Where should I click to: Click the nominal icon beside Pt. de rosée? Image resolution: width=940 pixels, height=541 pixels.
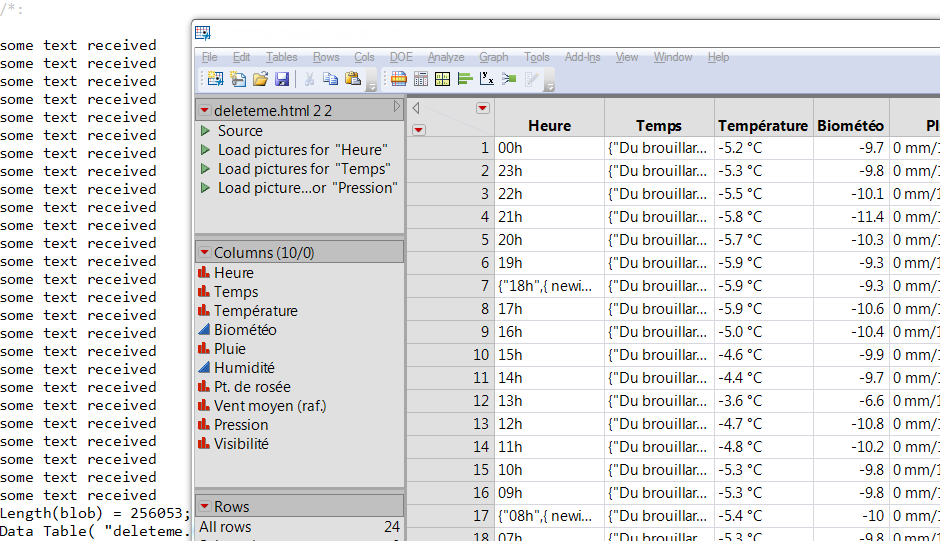(x=204, y=386)
